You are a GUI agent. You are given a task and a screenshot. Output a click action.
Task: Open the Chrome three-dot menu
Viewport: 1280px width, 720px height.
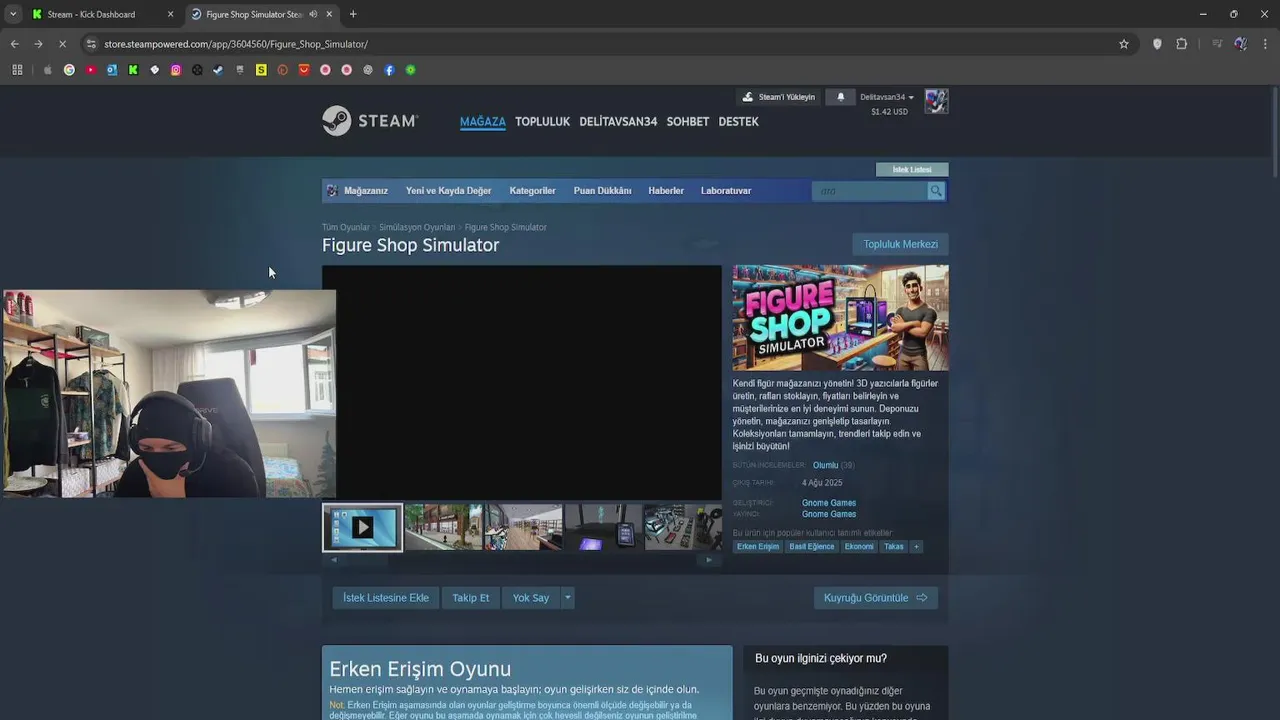coord(1265,44)
